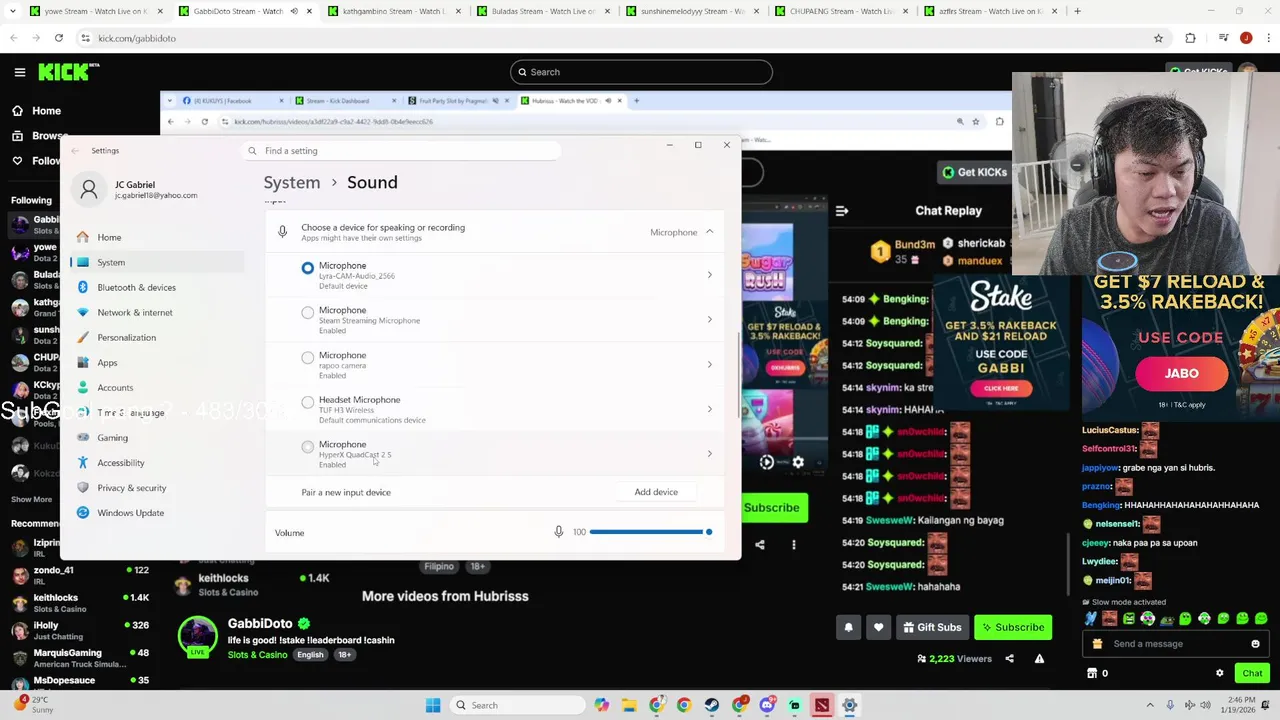The image size is (1280, 720).
Task: Click the Settings window vertical scrollbar
Action: (739, 375)
